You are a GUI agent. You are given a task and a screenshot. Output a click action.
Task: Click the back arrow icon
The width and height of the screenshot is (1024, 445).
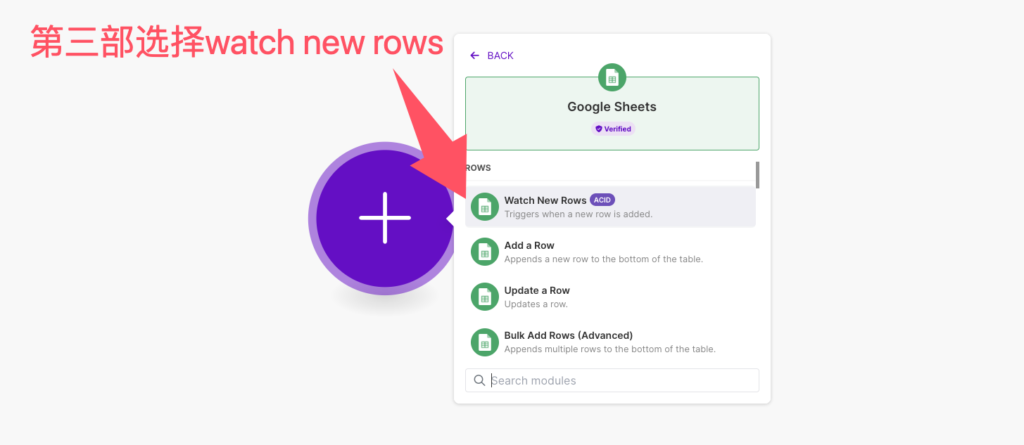474,56
